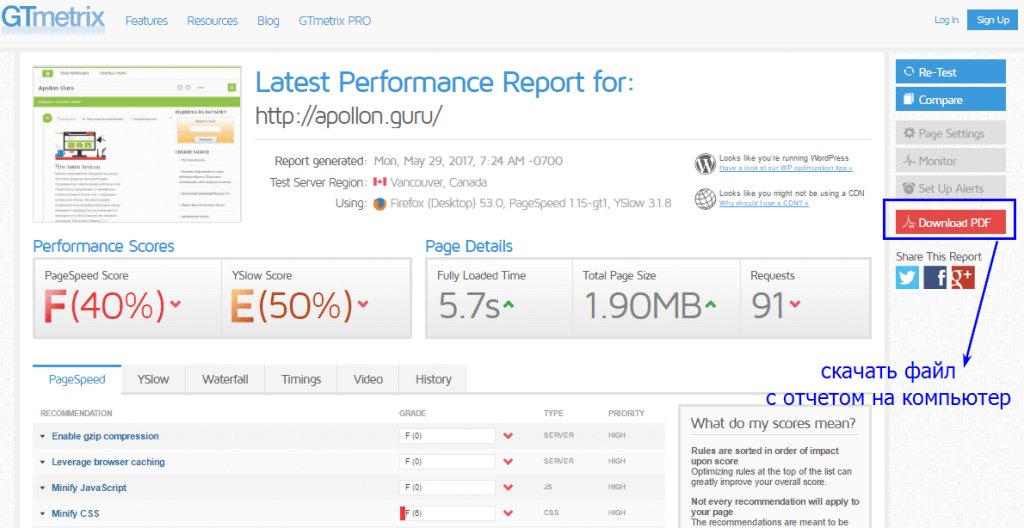The height and width of the screenshot is (528, 1024).
Task: Download the report as PDF
Action: point(951,223)
